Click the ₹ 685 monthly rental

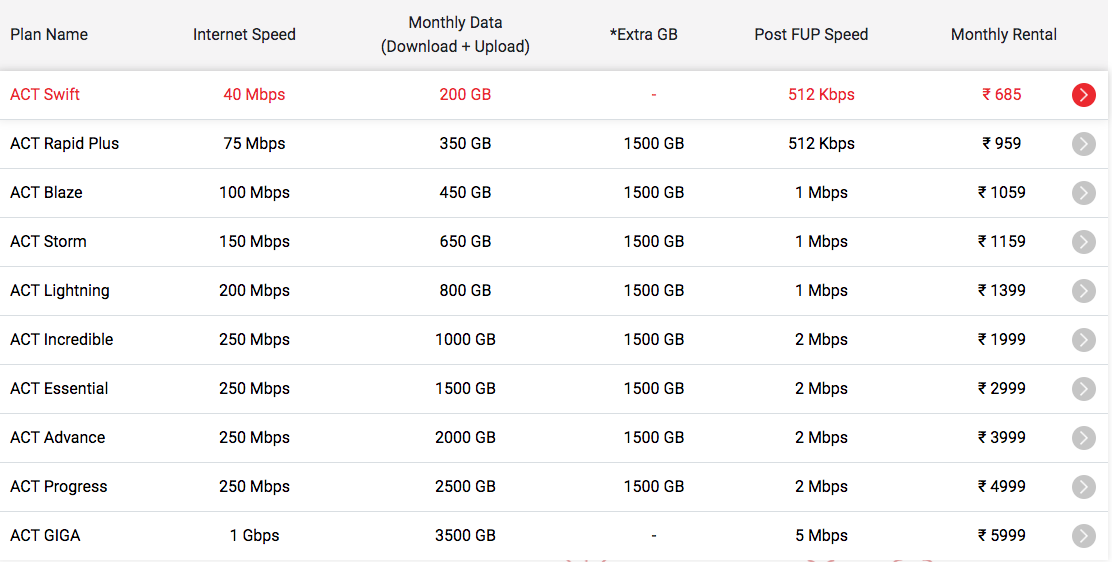pos(1001,94)
